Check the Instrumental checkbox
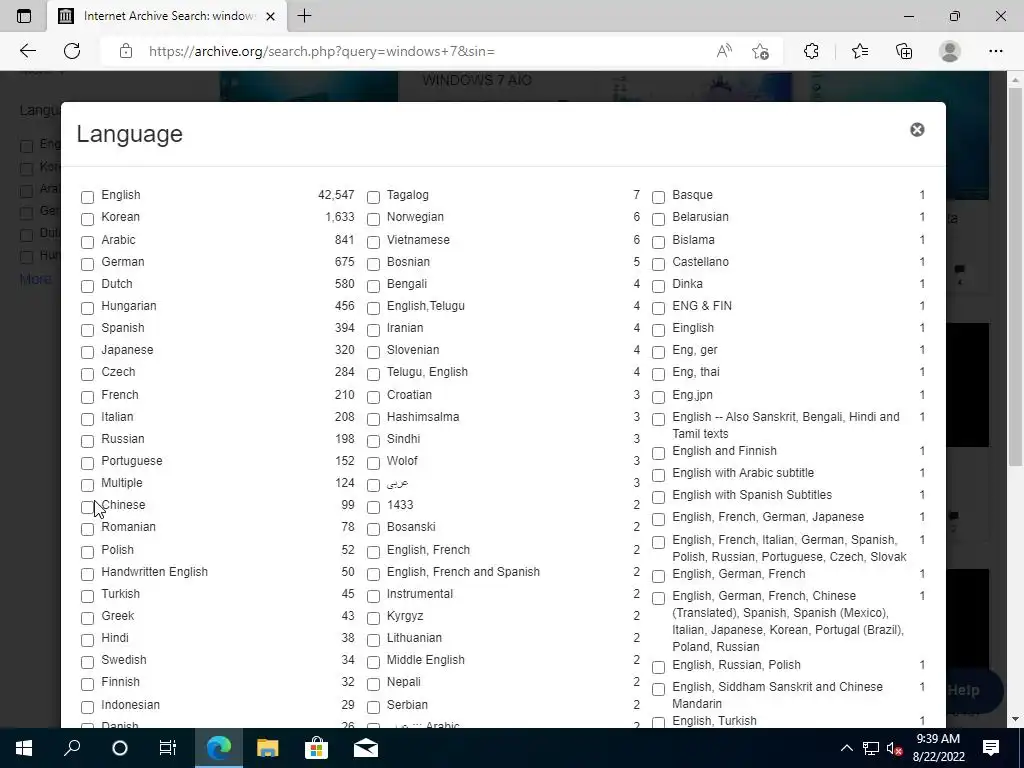This screenshot has height=768, width=1024. point(373,596)
